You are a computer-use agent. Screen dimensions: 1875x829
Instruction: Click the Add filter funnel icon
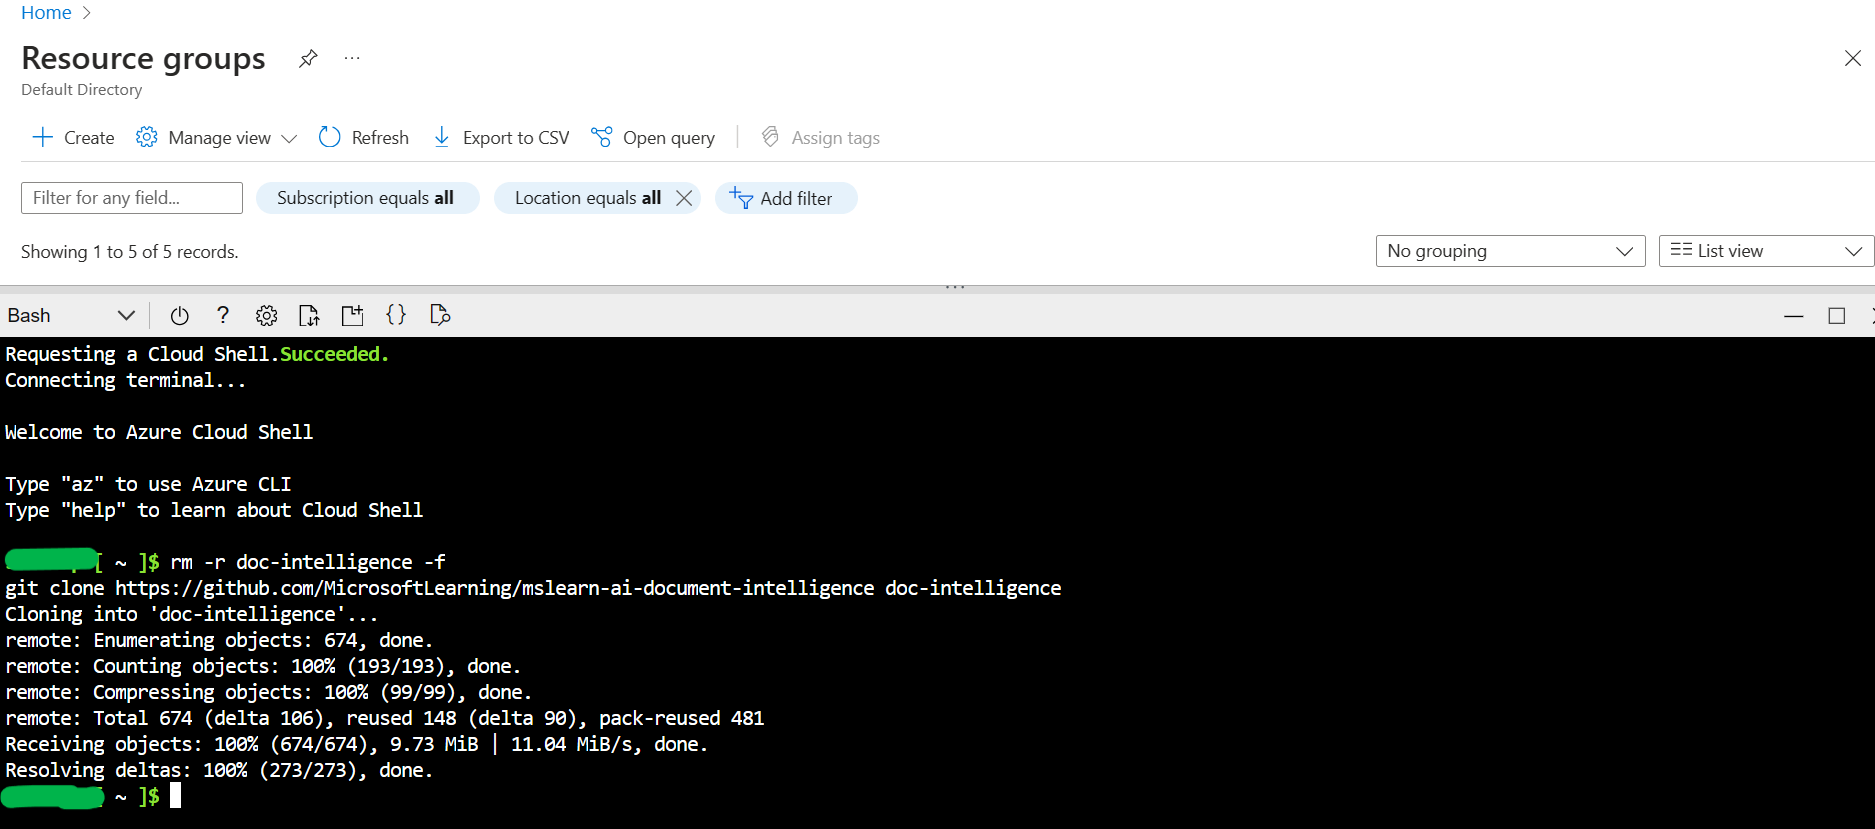[741, 198]
